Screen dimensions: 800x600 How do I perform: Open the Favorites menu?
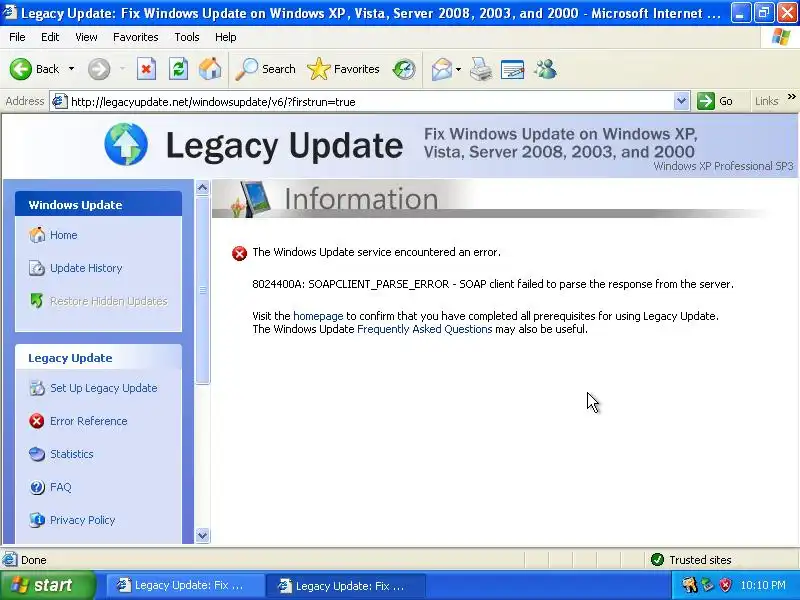(x=136, y=37)
